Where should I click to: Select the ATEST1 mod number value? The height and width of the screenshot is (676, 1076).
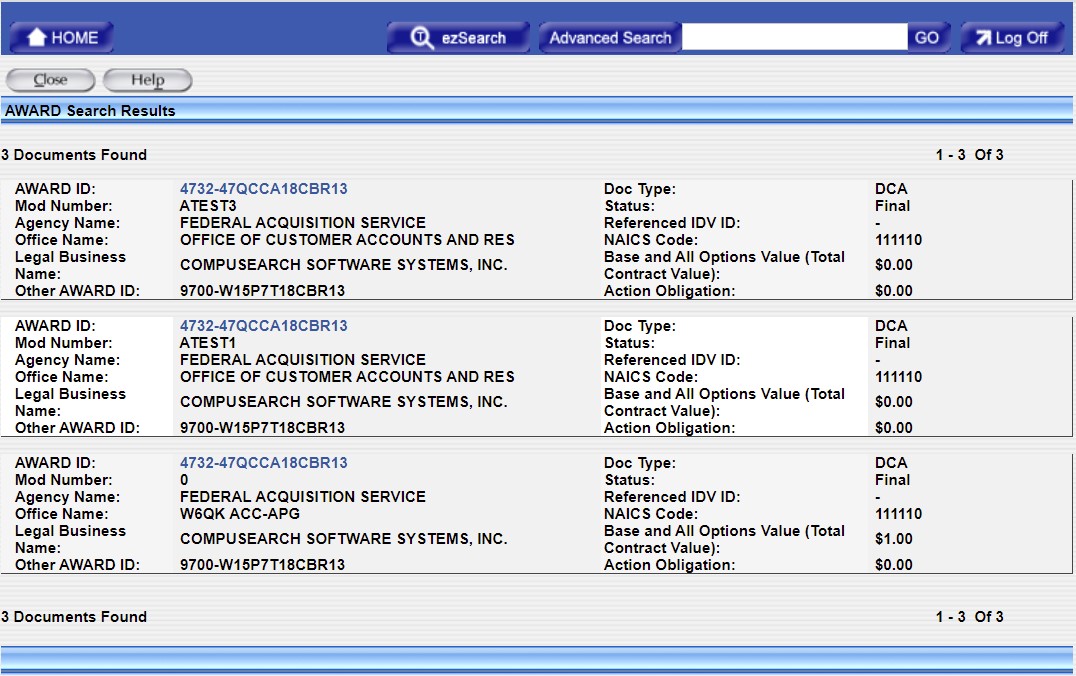pos(208,342)
